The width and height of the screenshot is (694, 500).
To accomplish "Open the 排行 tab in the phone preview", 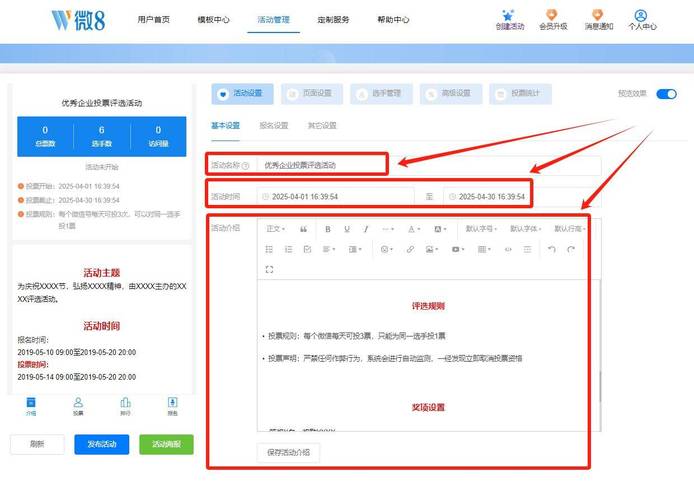I will [x=125, y=406].
